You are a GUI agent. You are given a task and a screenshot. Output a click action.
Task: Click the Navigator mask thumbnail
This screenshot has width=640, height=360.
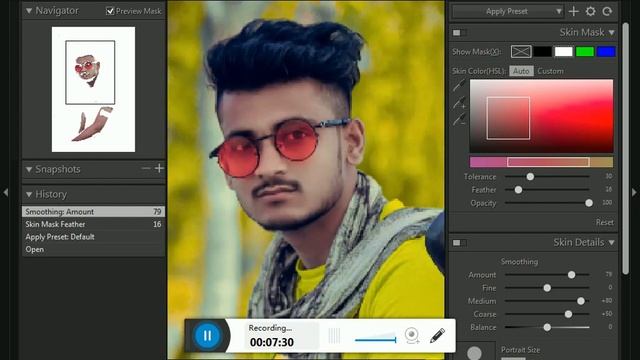coord(93,89)
